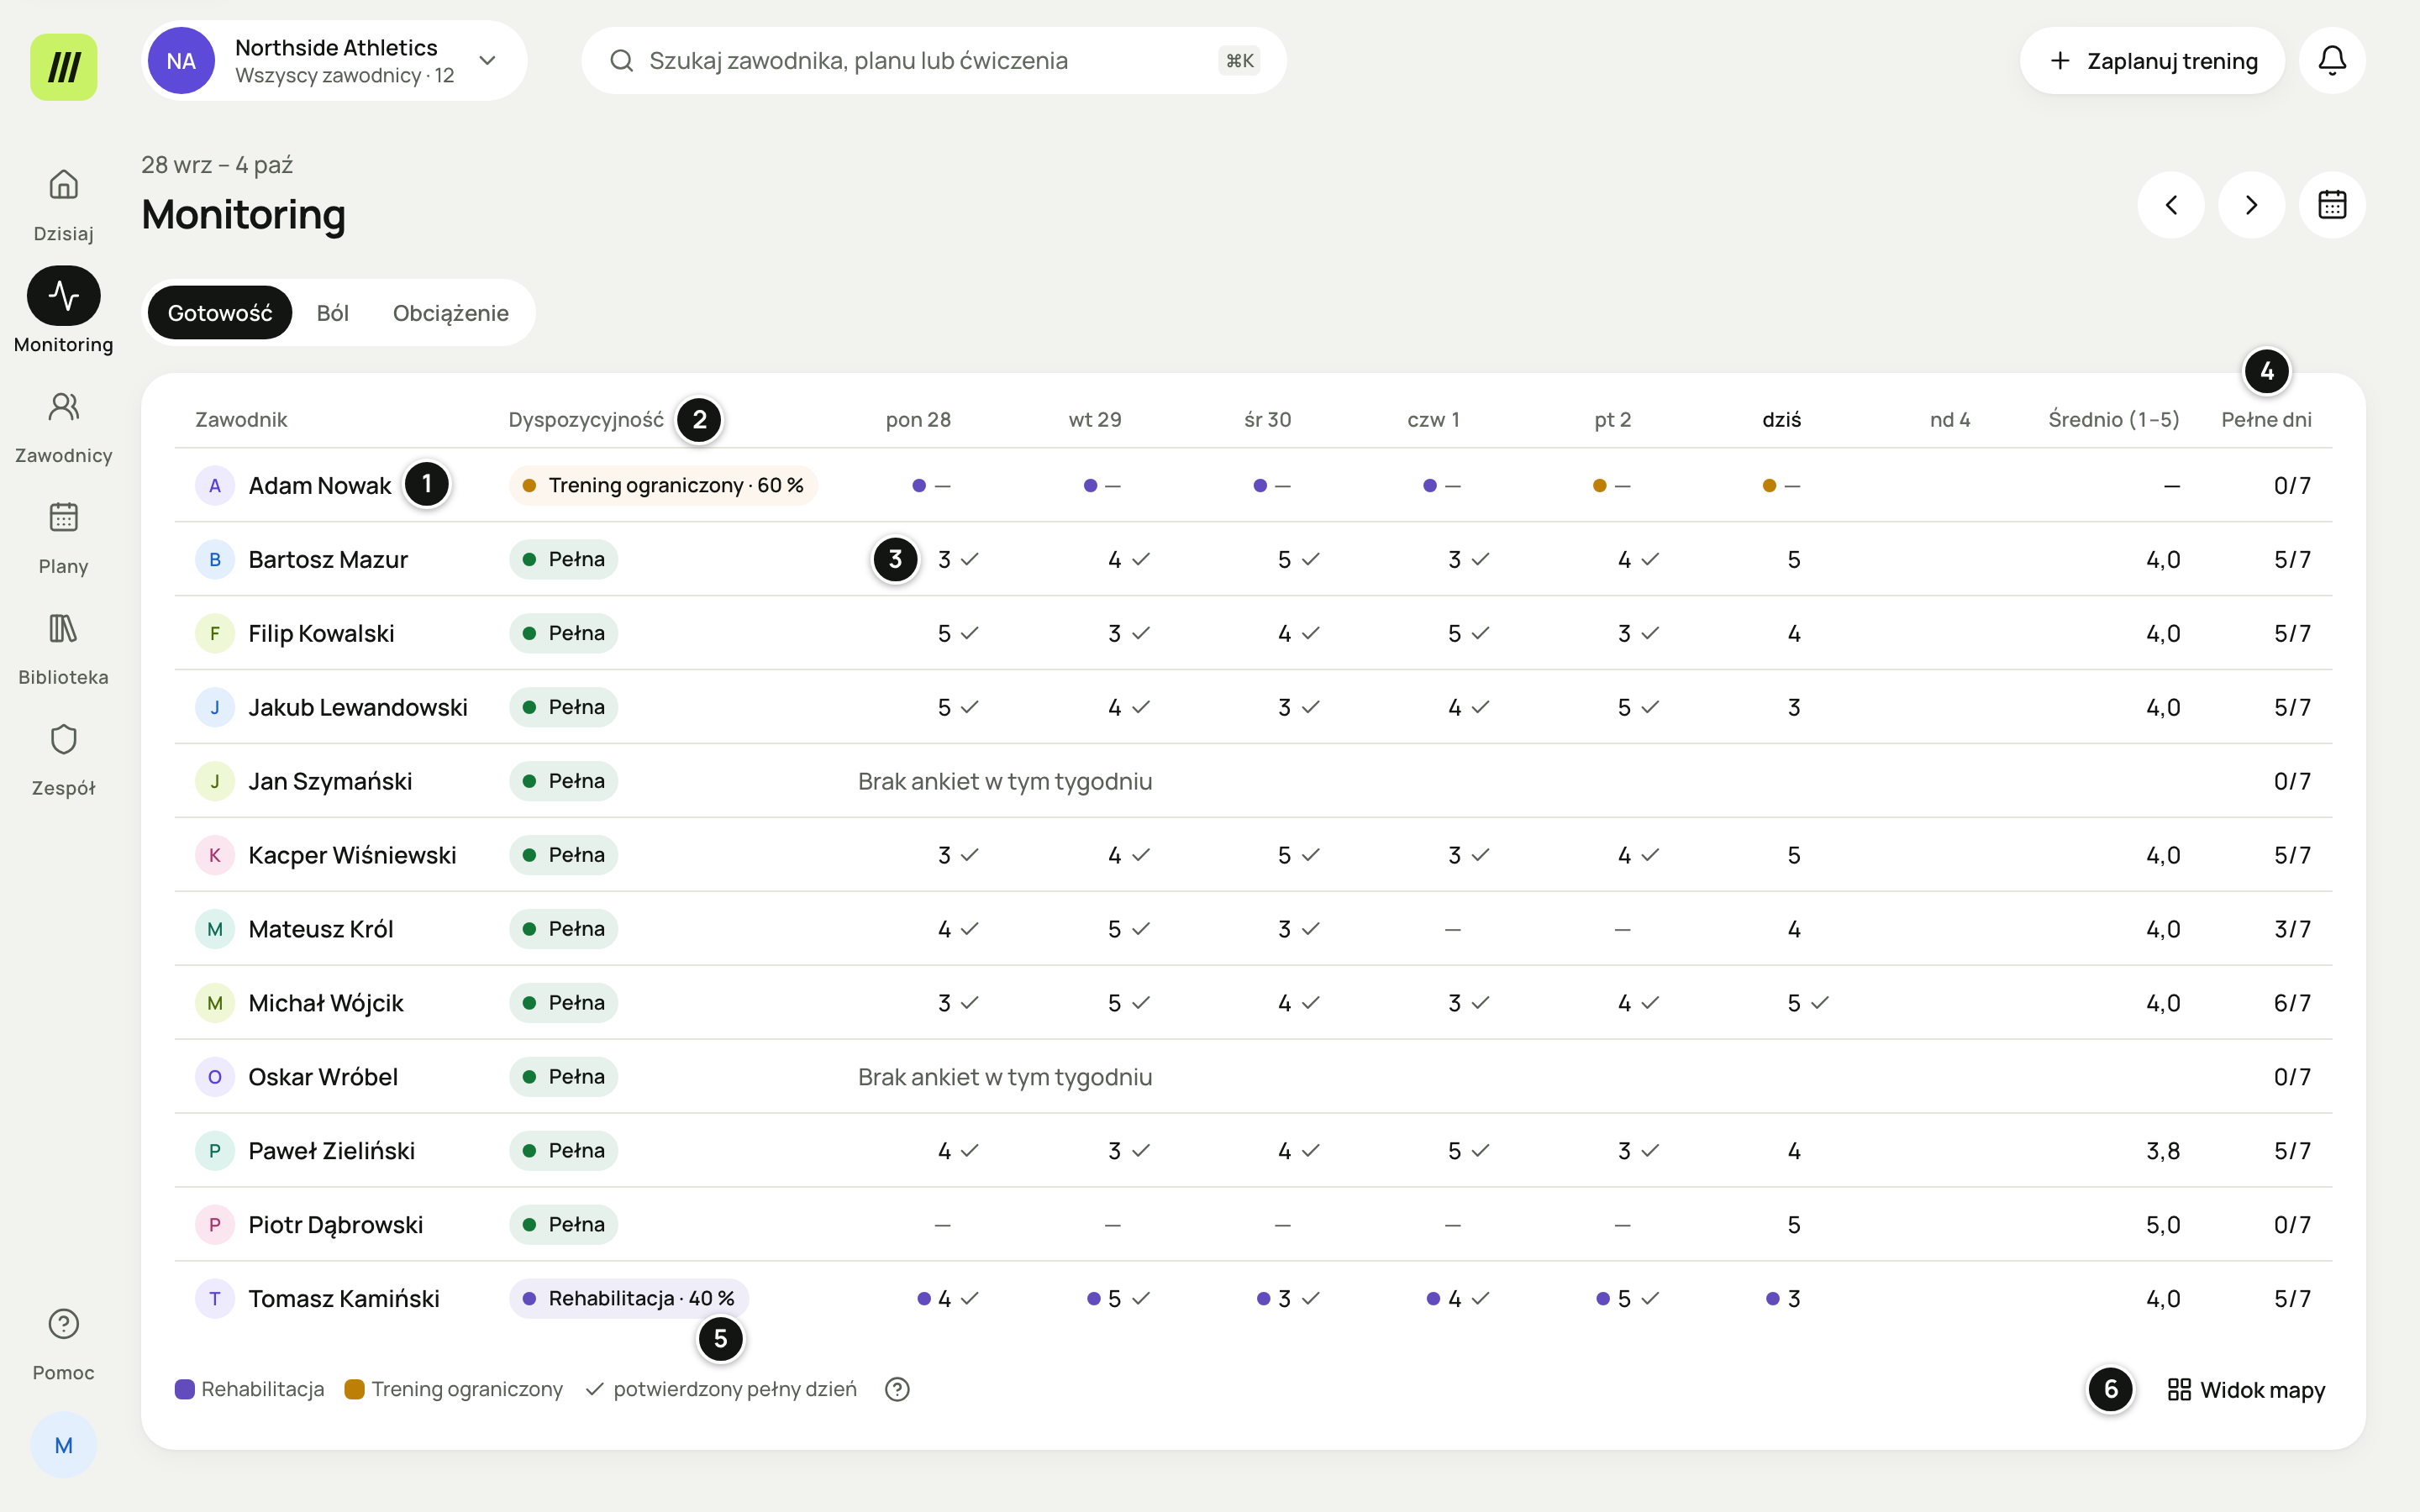Open the calendar date picker icon
Image resolution: width=2420 pixels, height=1512 pixels.
click(2332, 205)
